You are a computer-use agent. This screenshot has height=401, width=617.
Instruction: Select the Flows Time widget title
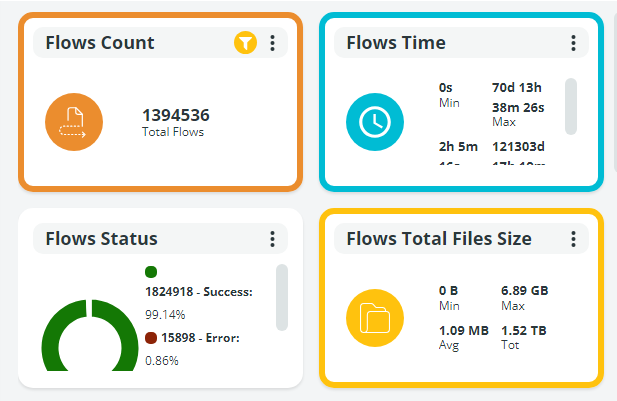point(396,43)
